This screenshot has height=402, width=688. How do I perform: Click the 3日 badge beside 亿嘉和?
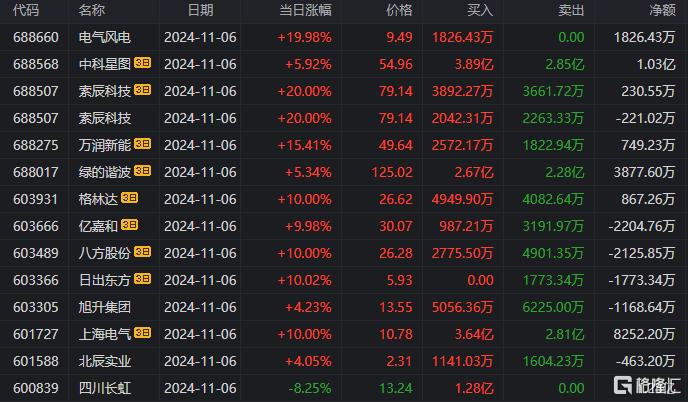(x=129, y=225)
